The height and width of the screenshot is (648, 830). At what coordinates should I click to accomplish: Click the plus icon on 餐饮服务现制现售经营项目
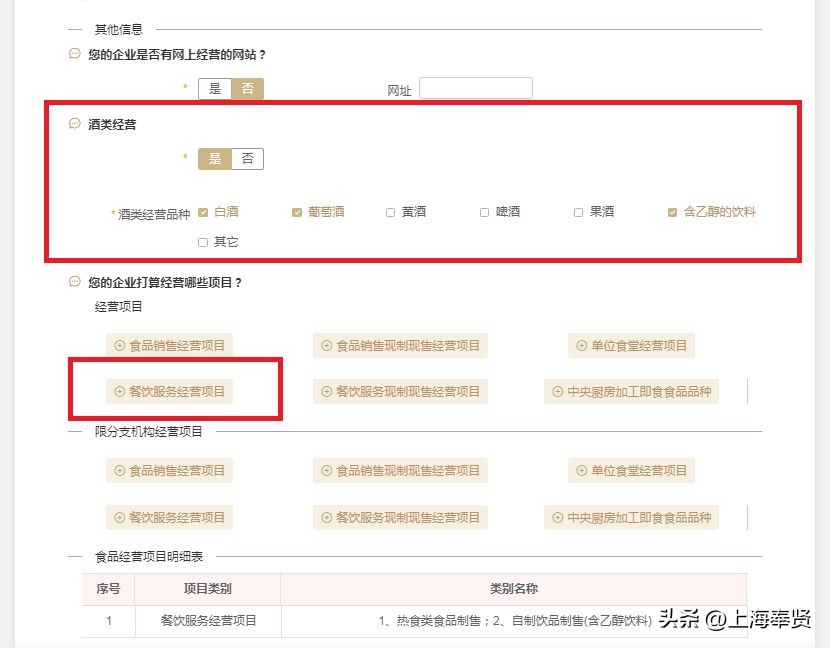[x=327, y=392]
